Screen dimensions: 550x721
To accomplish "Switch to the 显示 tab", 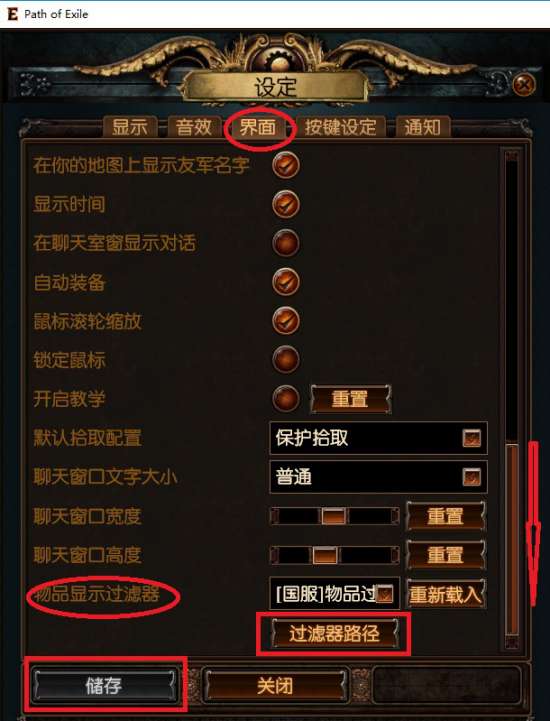I will pos(130,127).
